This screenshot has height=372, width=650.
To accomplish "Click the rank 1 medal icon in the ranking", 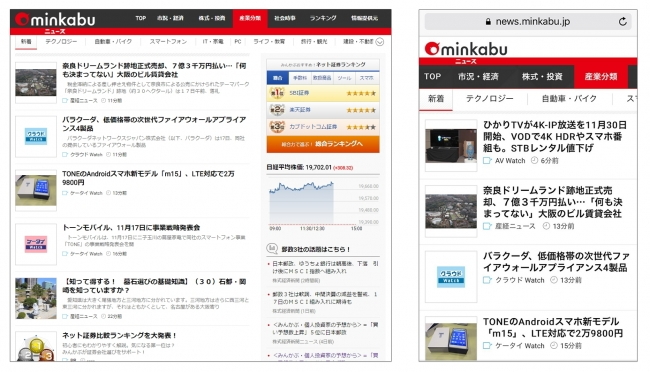I will pyautogui.click(x=276, y=93).
